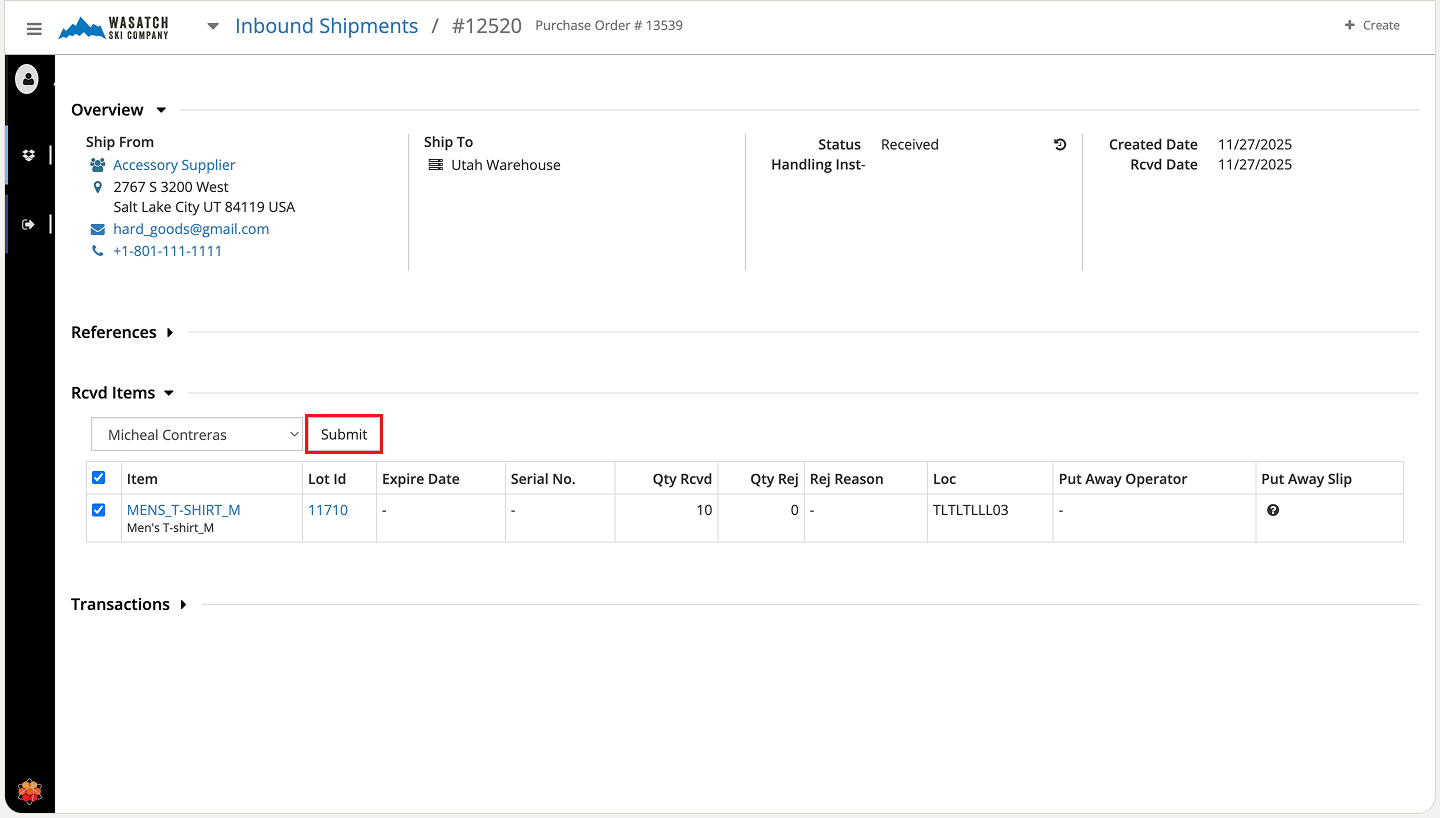The image size is (1440, 818).
Task: Go to Inbound Shipments breadcrumb
Action: coord(326,26)
